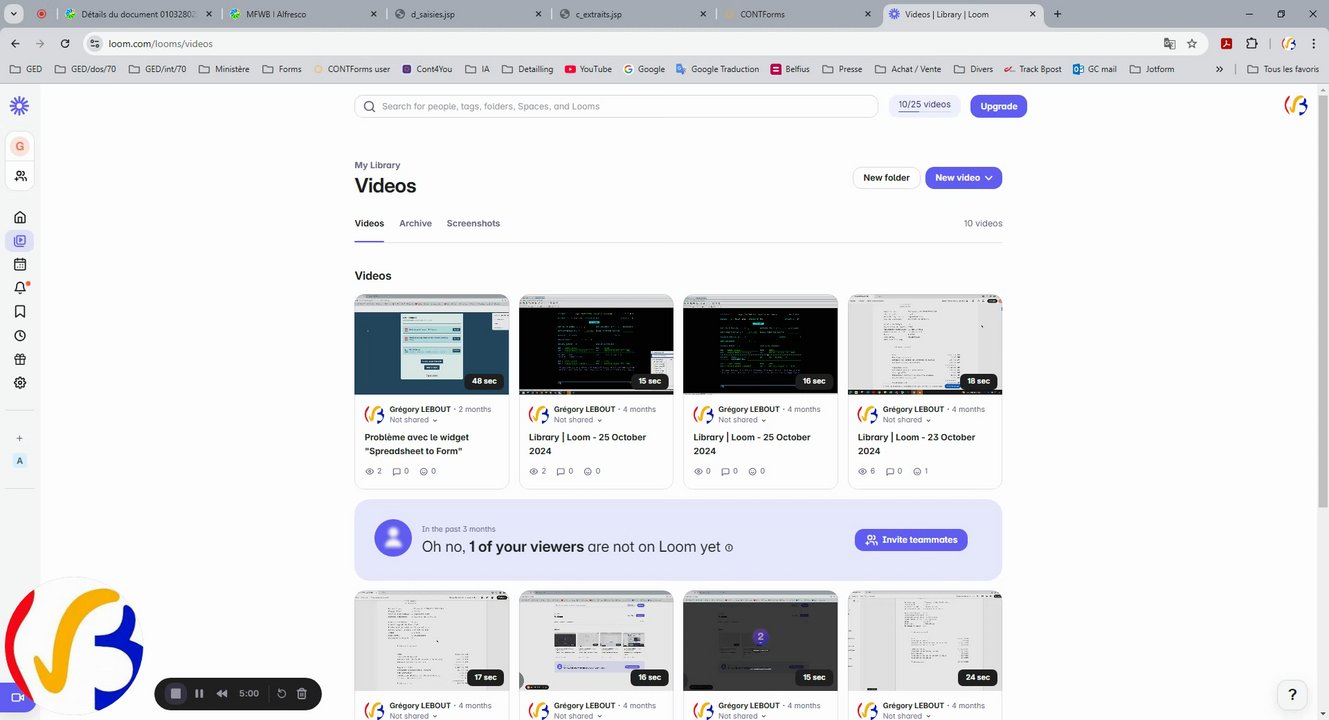Reload the page in Chrome
1329x720 pixels.
[65, 44]
